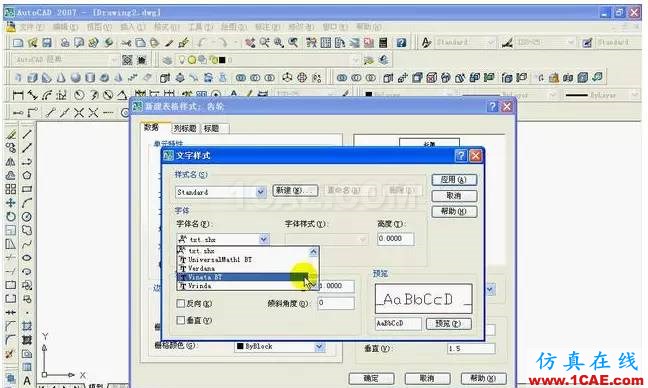Select the Cone solid icon
Image resolution: width=648 pixels, height=388 pixels.
click(x=61, y=78)
